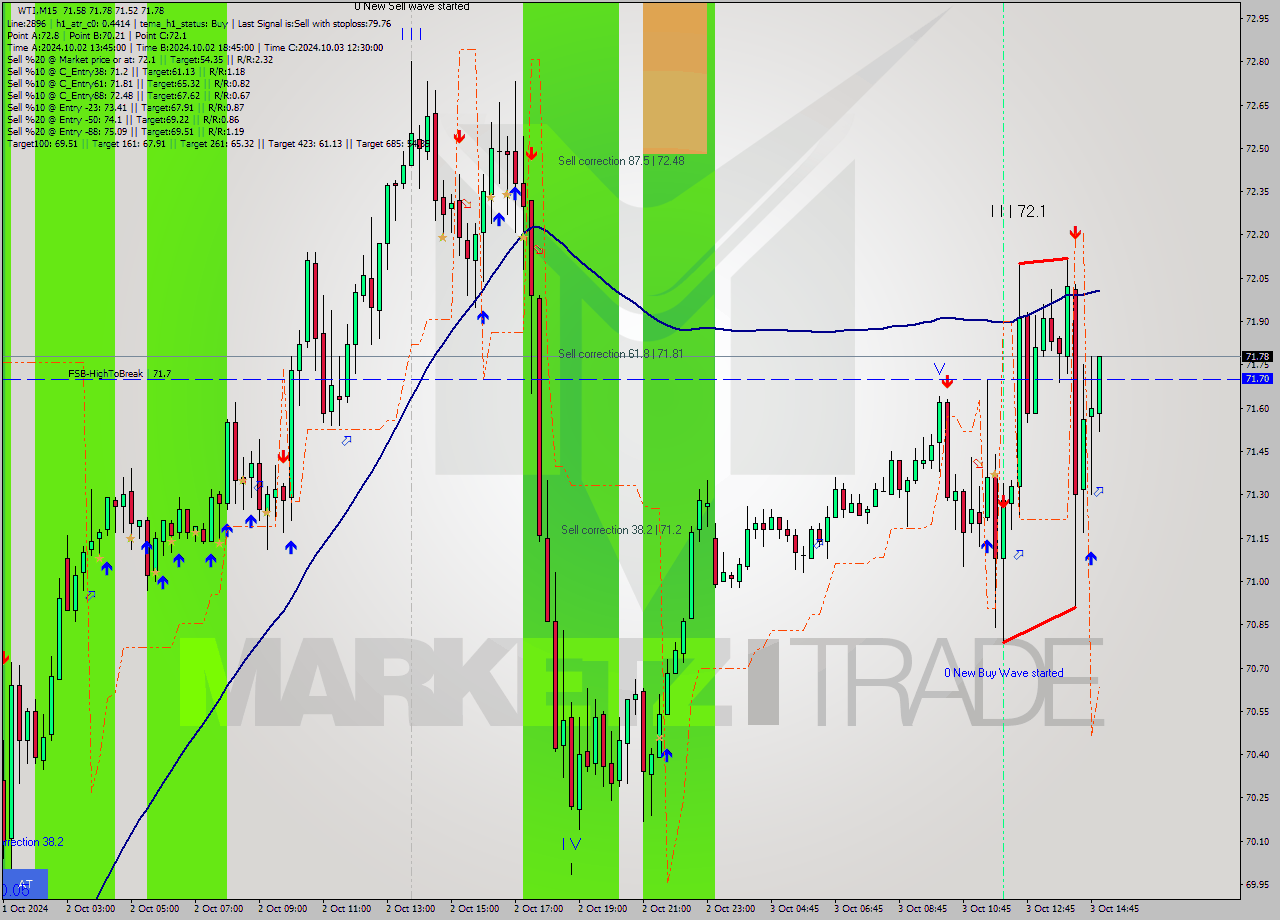
Task: Click the '3 Oct 06:45' time axis label
Action: pyautogui.click(x=858, y=909)
